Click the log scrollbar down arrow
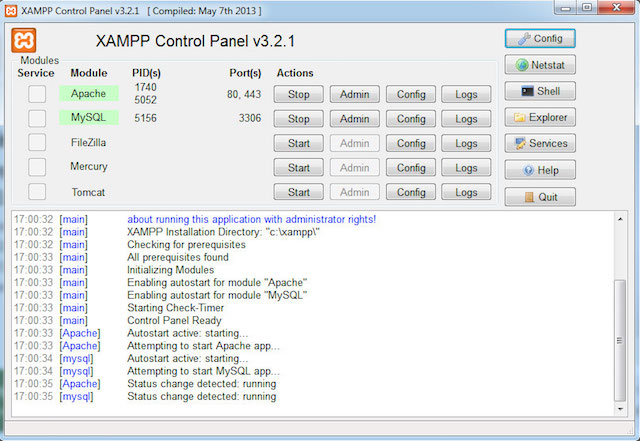Screen dimensions: 640x441 point(620,409)
